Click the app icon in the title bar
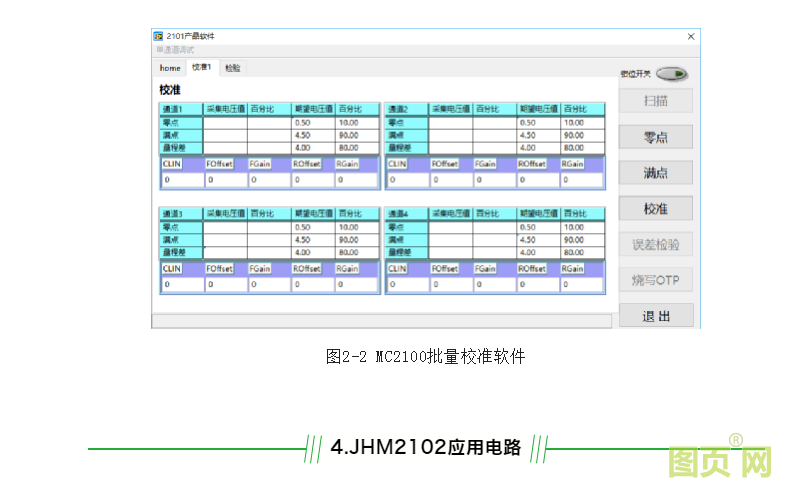790x492 pixels. pos(158,36)
